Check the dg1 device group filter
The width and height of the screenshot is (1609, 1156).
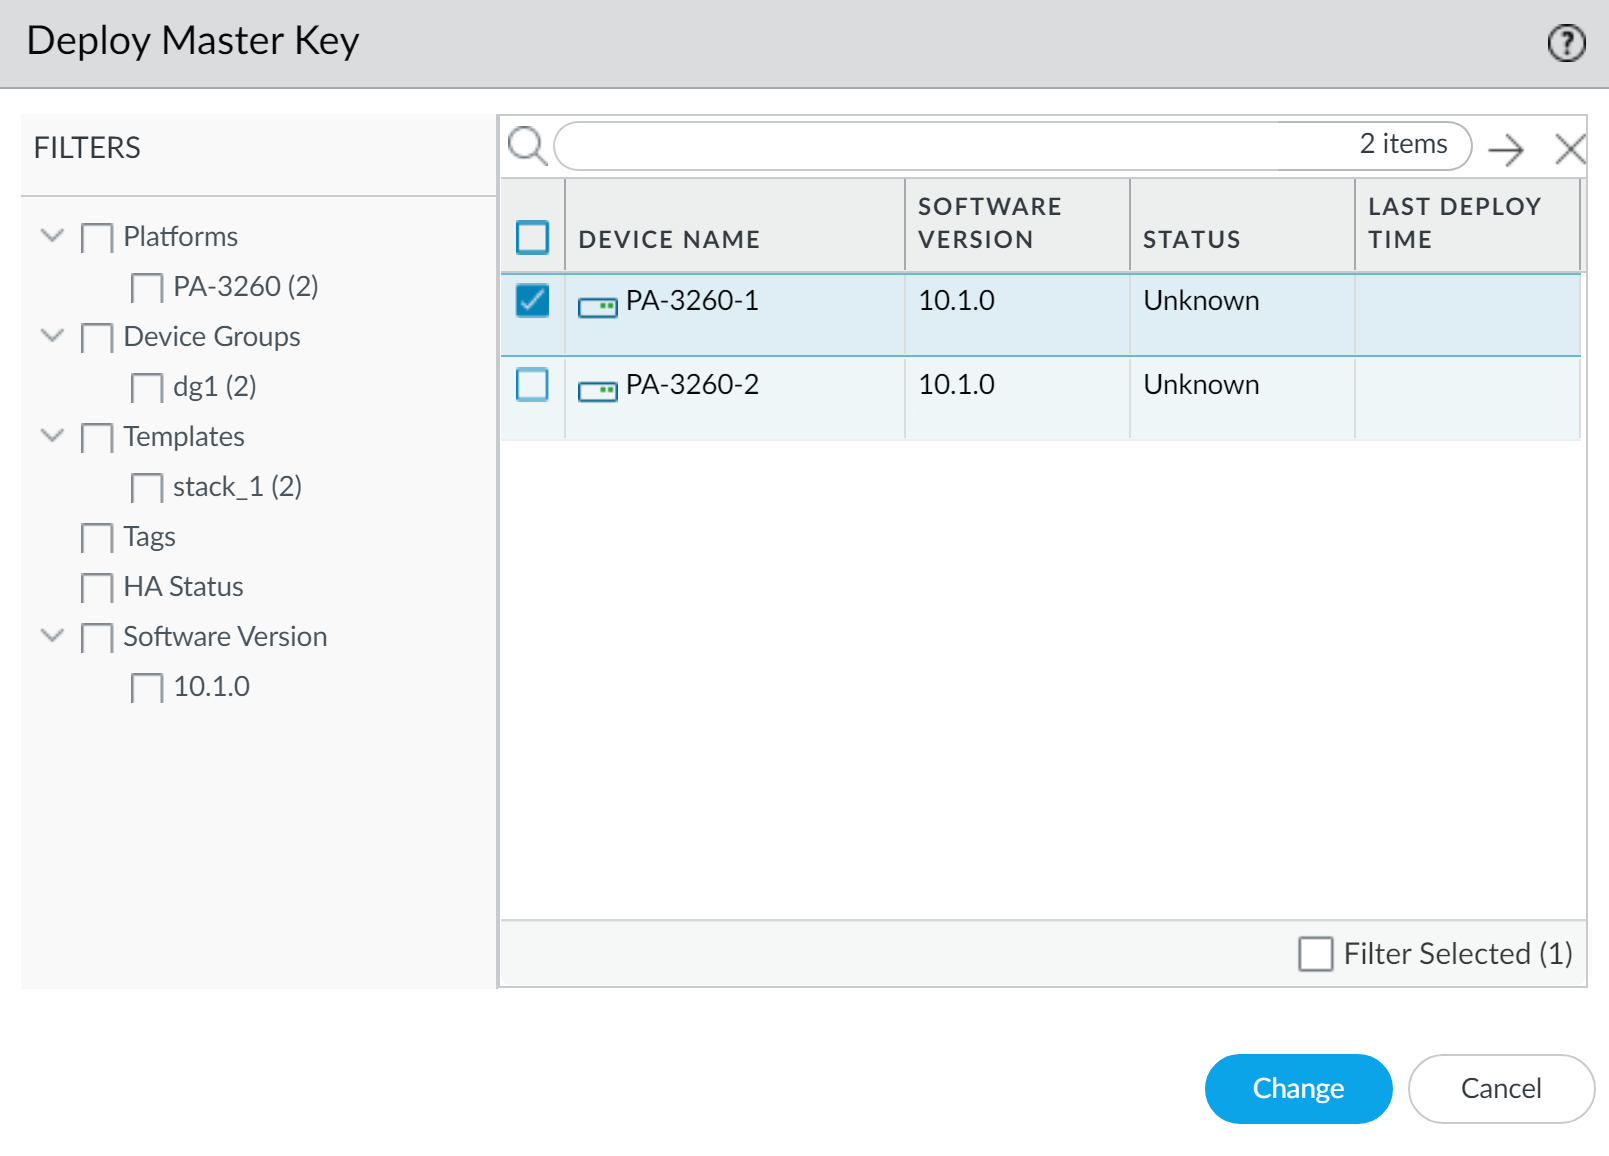pos(147,388)
